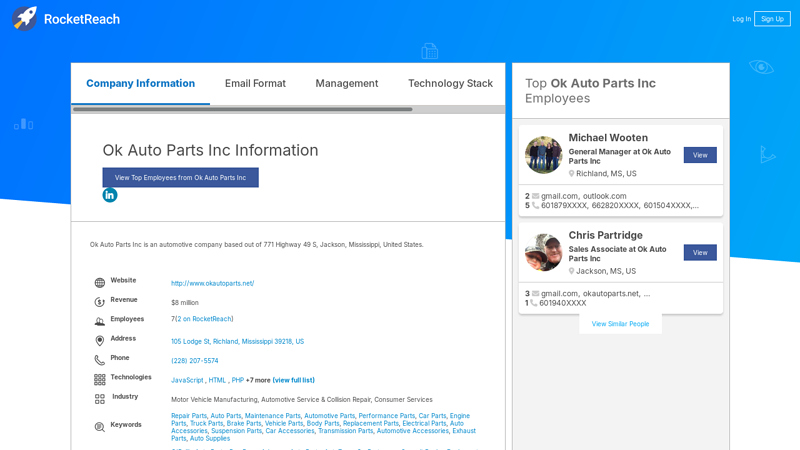Click the RocketReach rocket logo icon

(x=24, y=19)
